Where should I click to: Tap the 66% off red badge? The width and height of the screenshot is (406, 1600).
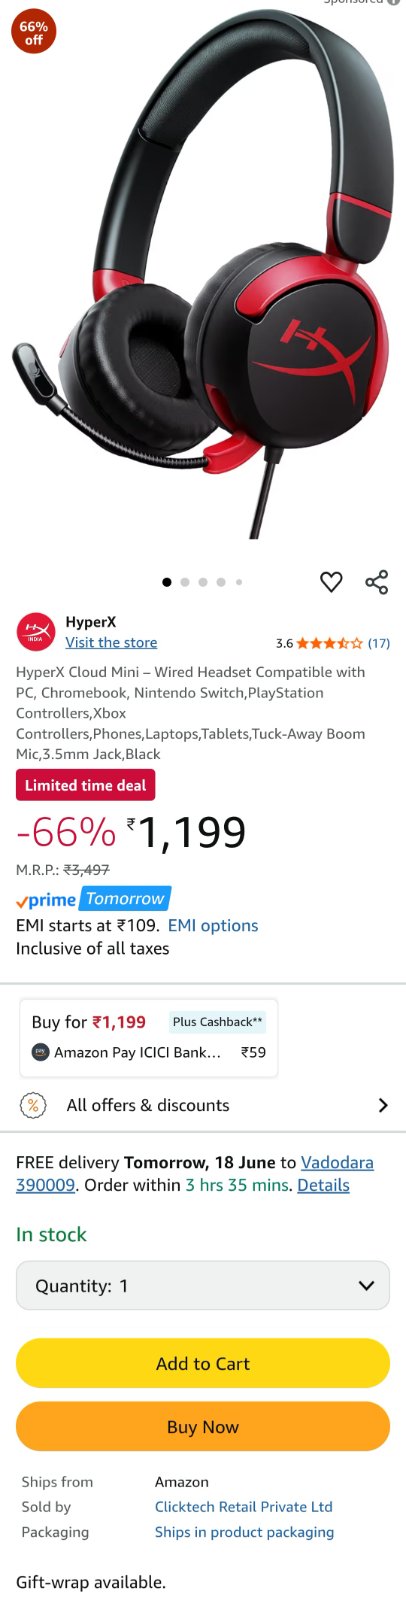(33, 33)
